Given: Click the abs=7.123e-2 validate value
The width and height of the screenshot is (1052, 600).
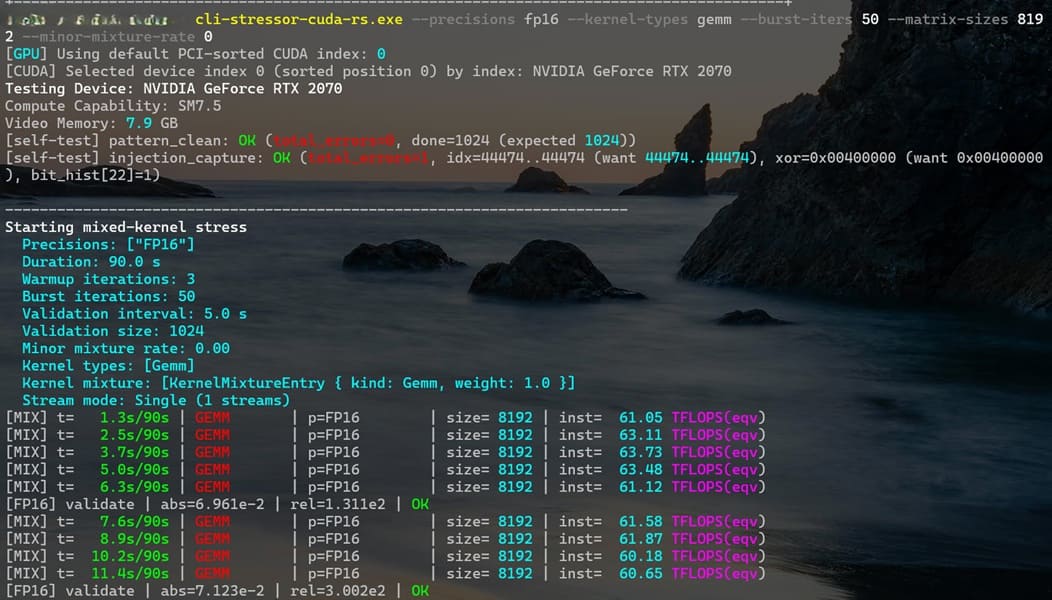Looking at the screenshot, I should pyautogui.click(x=213, y=591).
